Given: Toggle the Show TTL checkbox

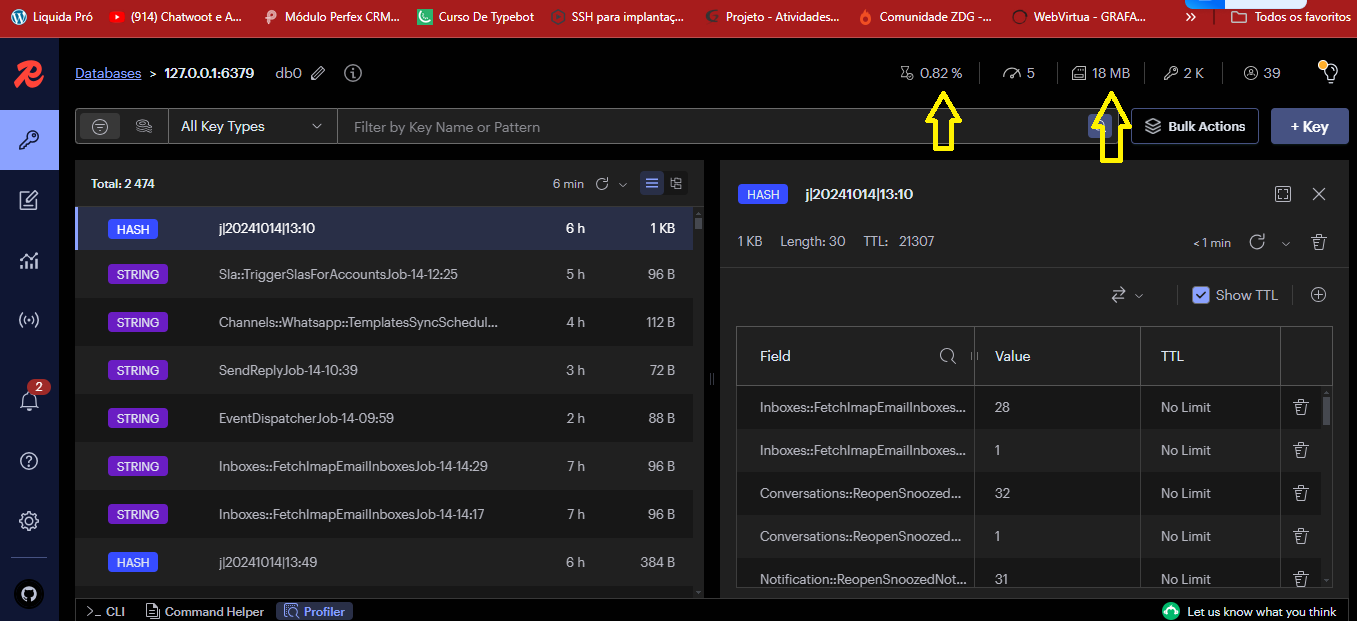Looking at the screenshot, I should [1201, 295].
